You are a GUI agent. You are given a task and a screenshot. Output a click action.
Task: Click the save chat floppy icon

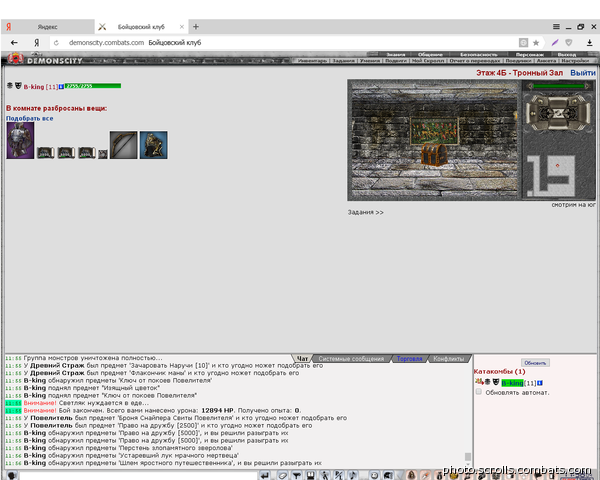click(310, 475)
